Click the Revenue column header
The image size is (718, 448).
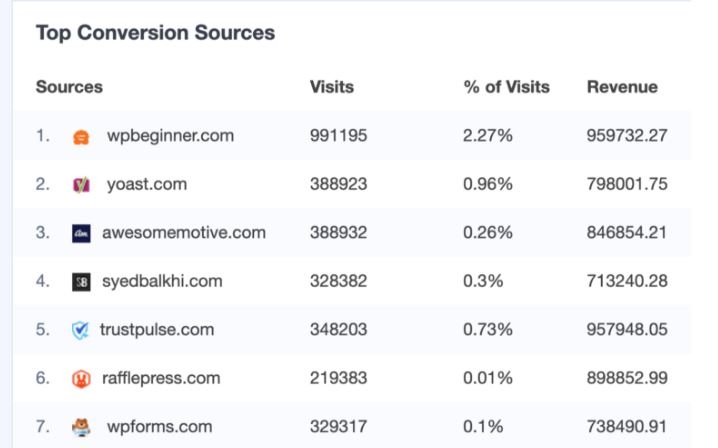(622, 87)
